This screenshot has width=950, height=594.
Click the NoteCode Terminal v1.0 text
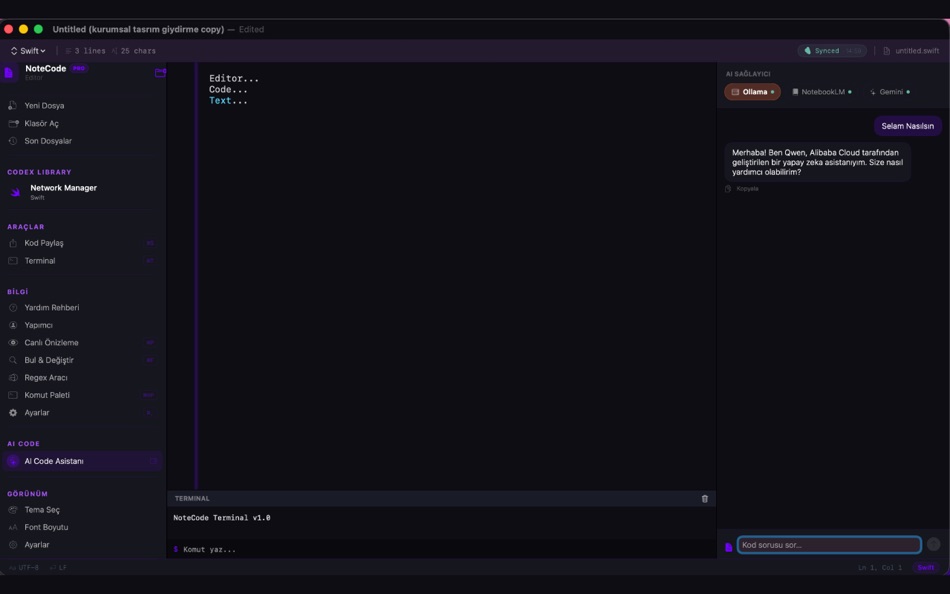pos(222,518)
